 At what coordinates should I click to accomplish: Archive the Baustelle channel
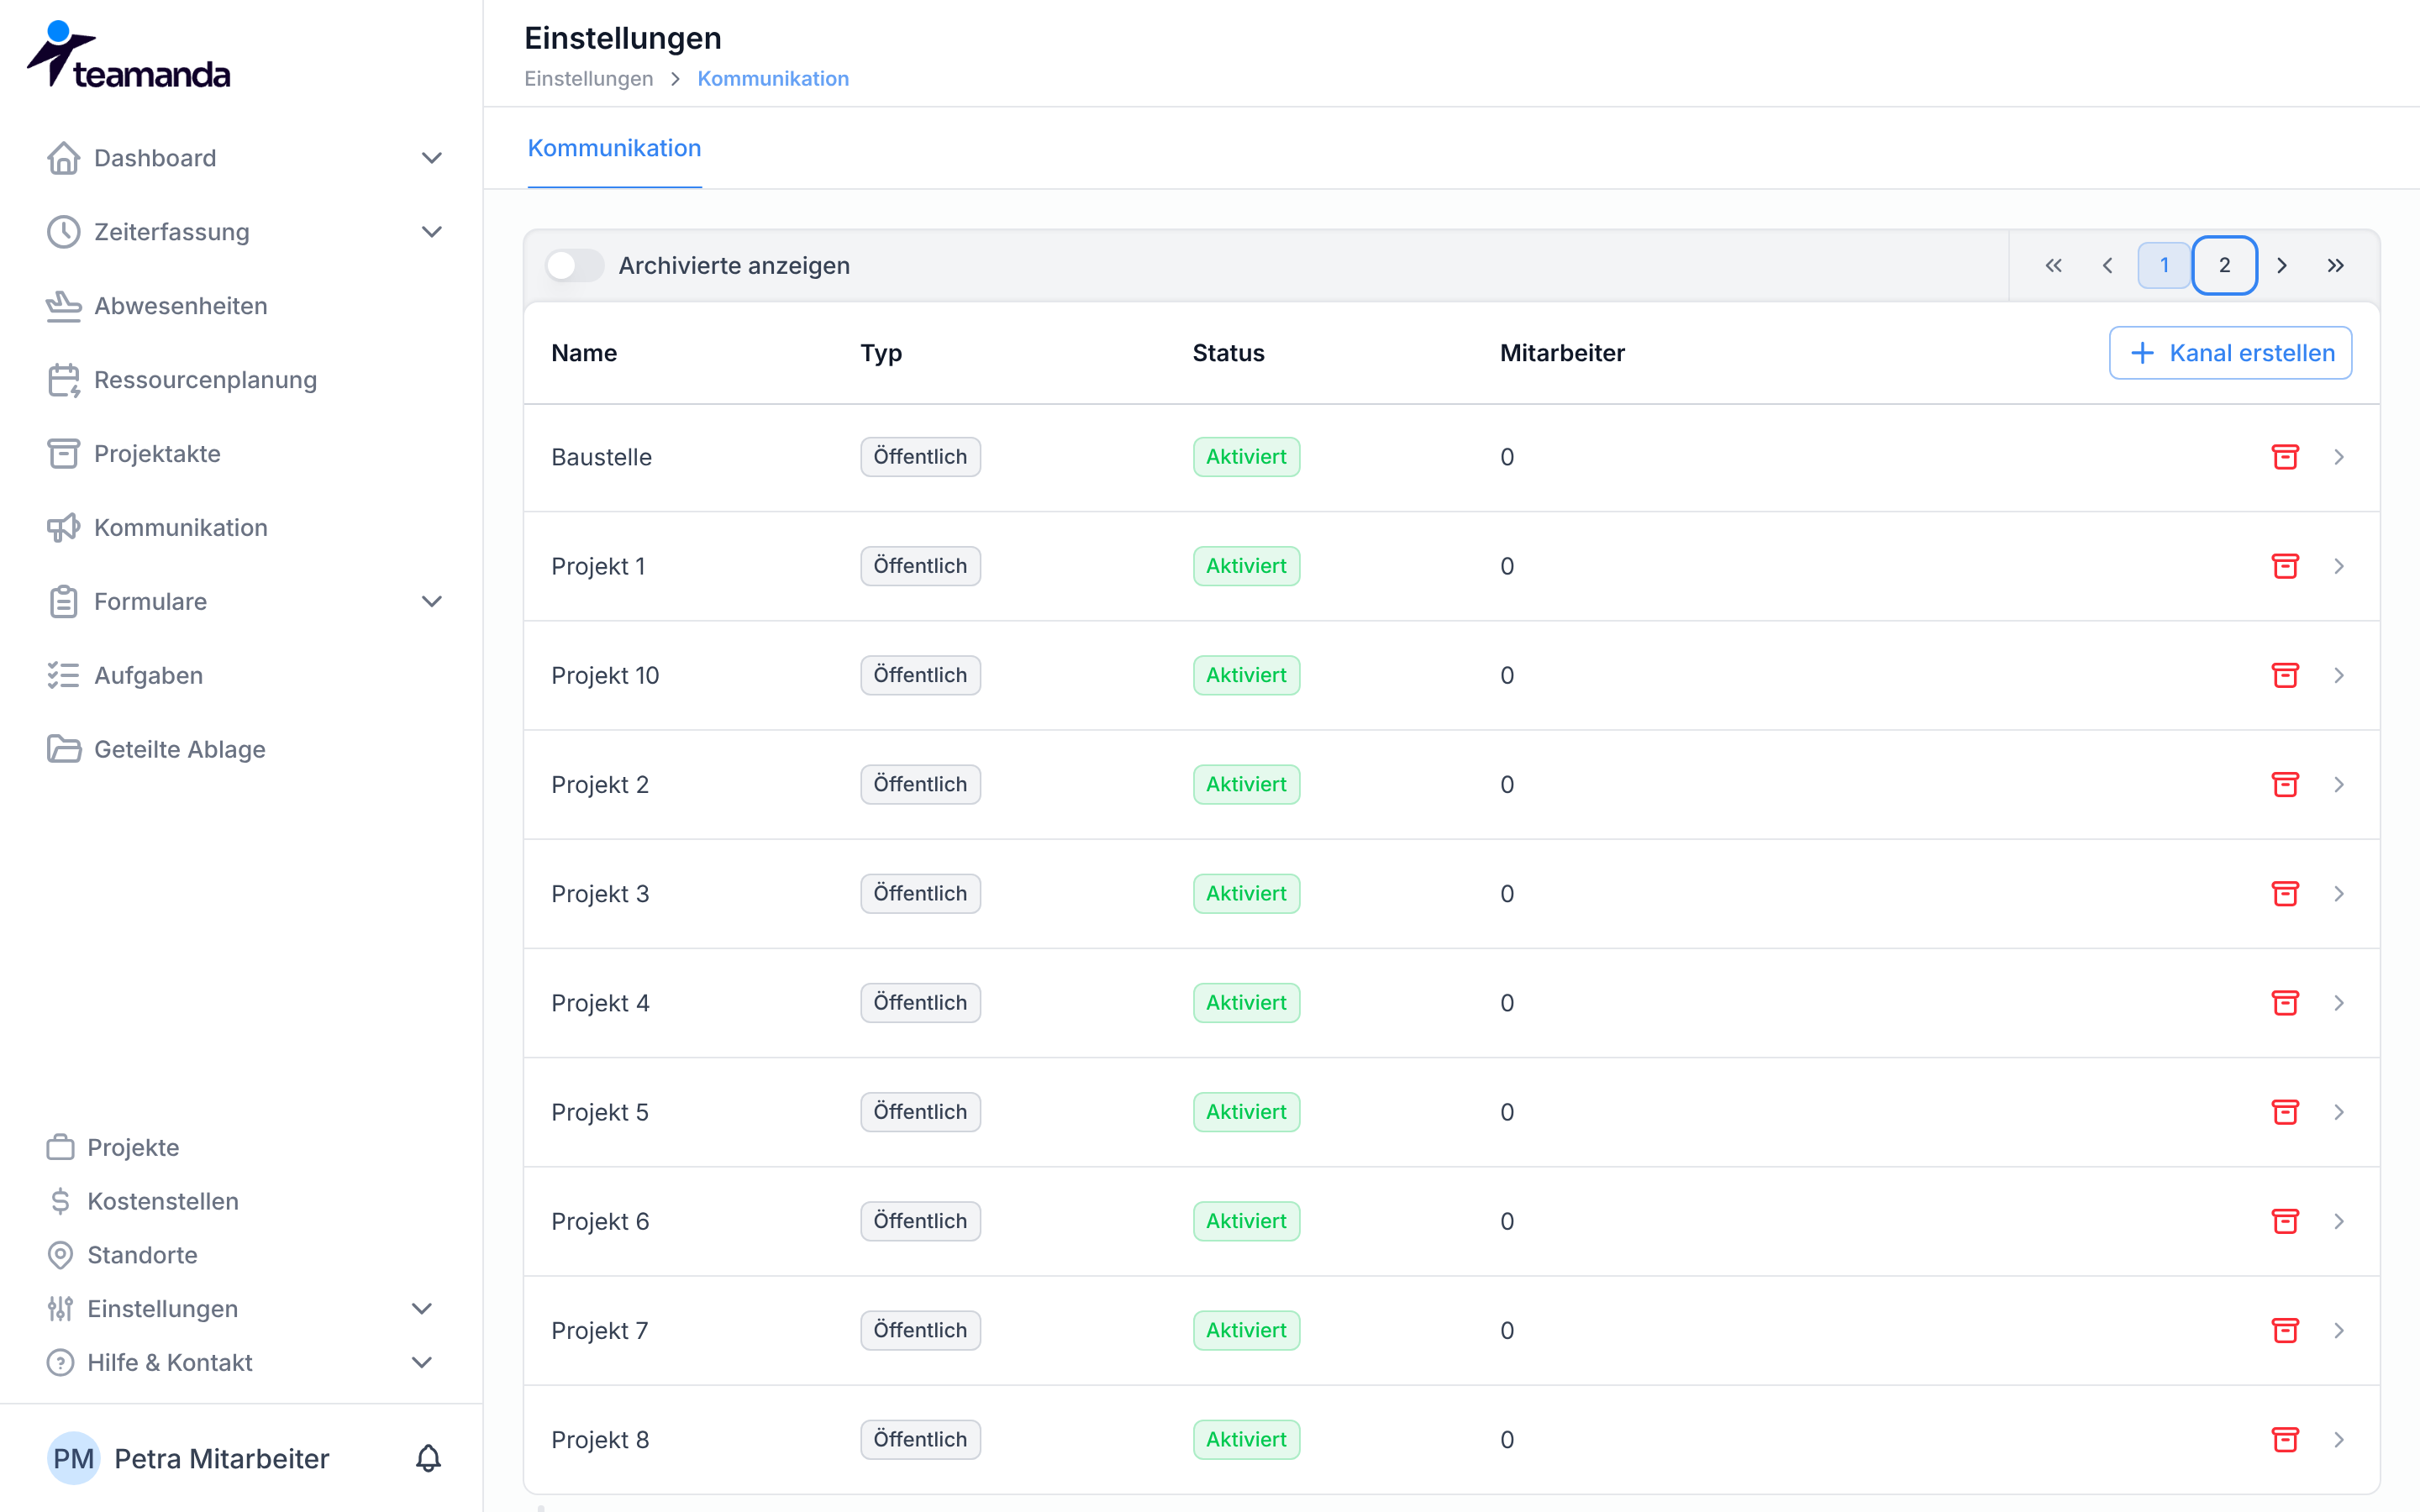2285,457
